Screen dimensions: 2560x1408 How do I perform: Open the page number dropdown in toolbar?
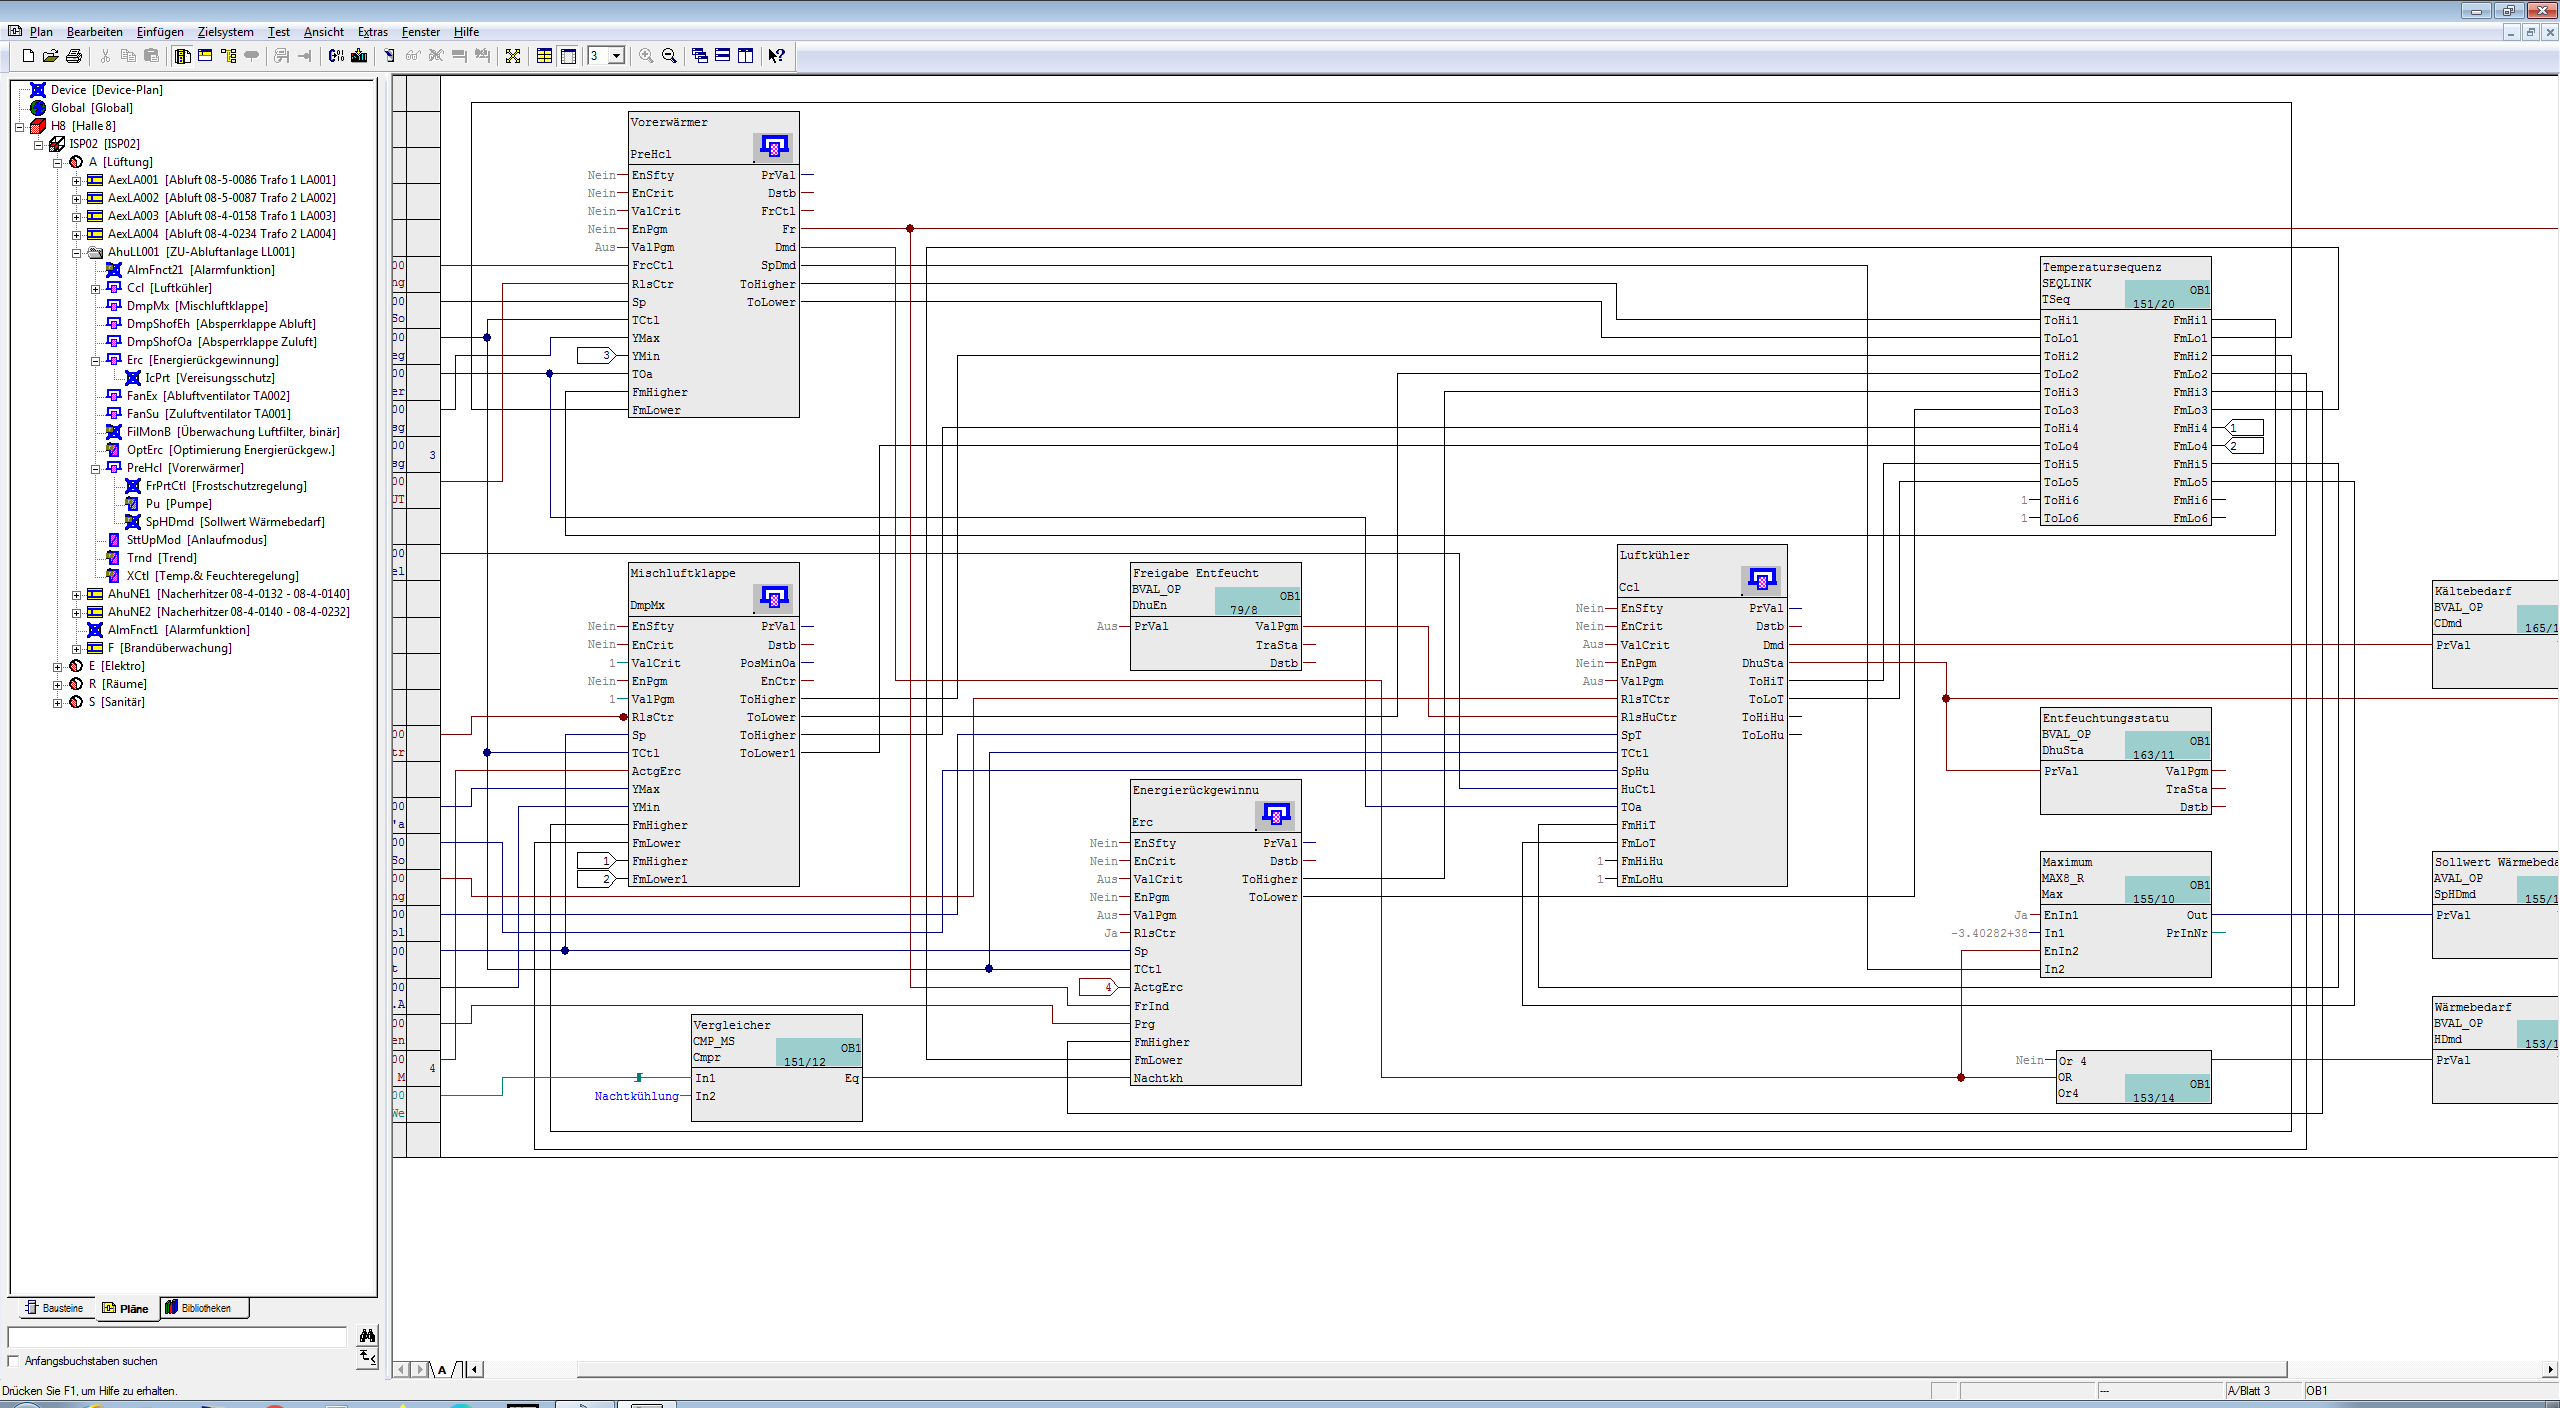[x=616, y=56]
